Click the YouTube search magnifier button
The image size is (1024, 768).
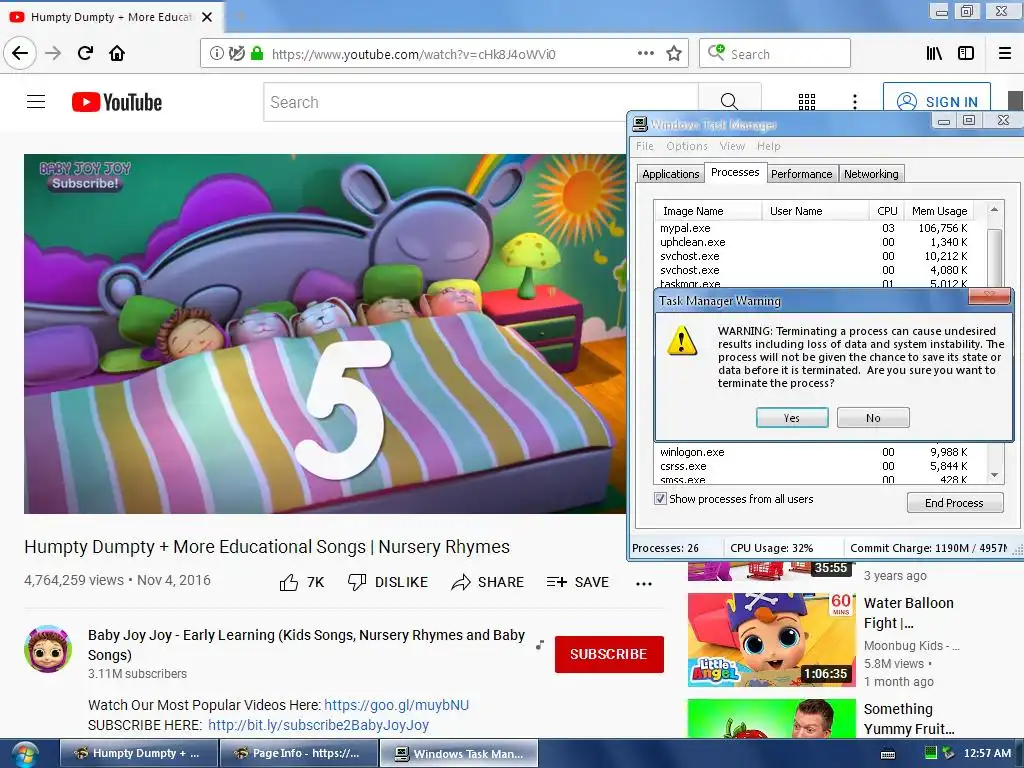(x=729, y=102)
